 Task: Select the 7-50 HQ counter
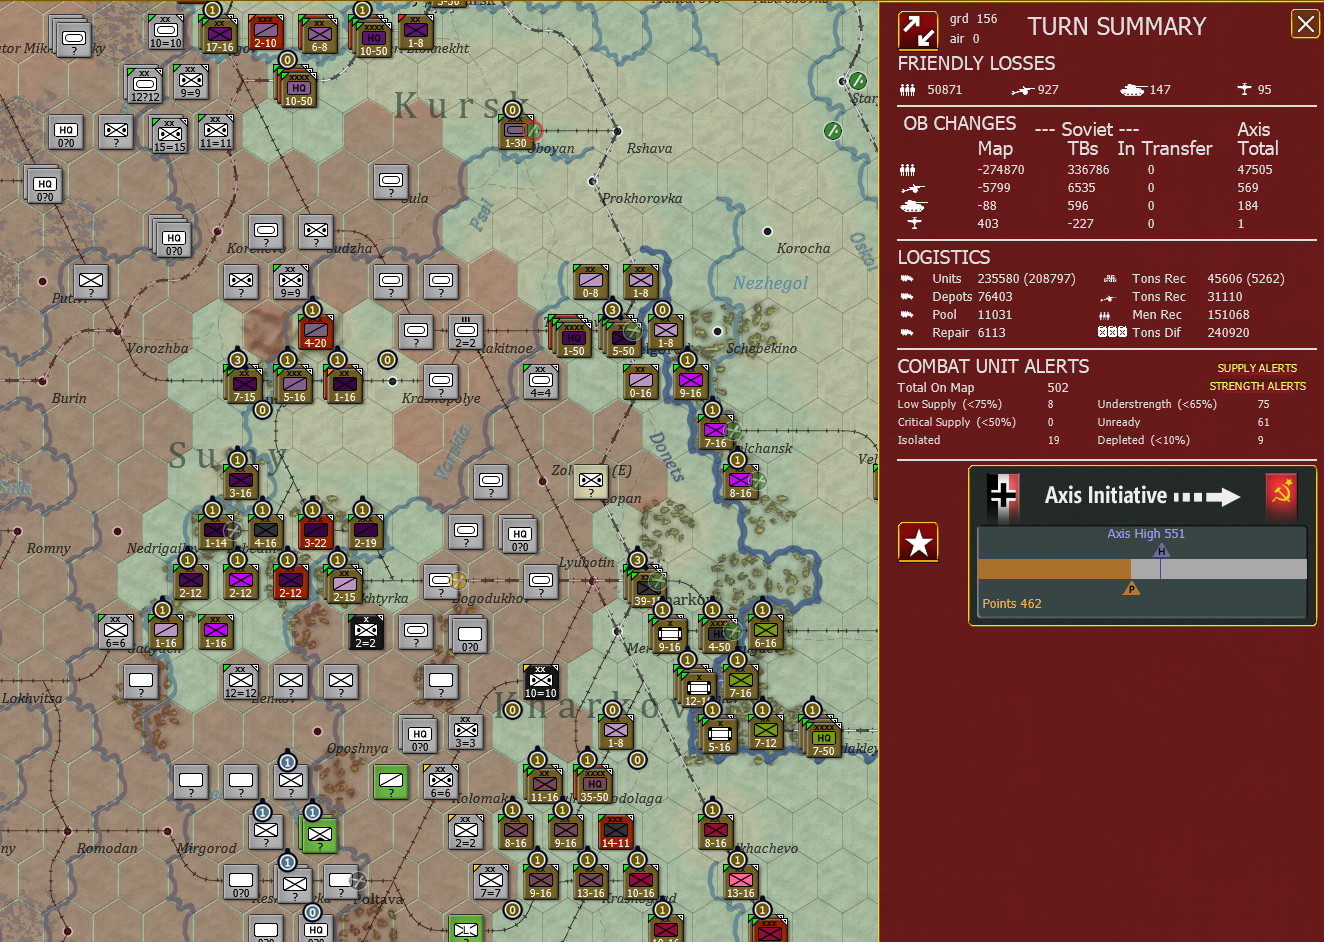(x=823, y=739)
